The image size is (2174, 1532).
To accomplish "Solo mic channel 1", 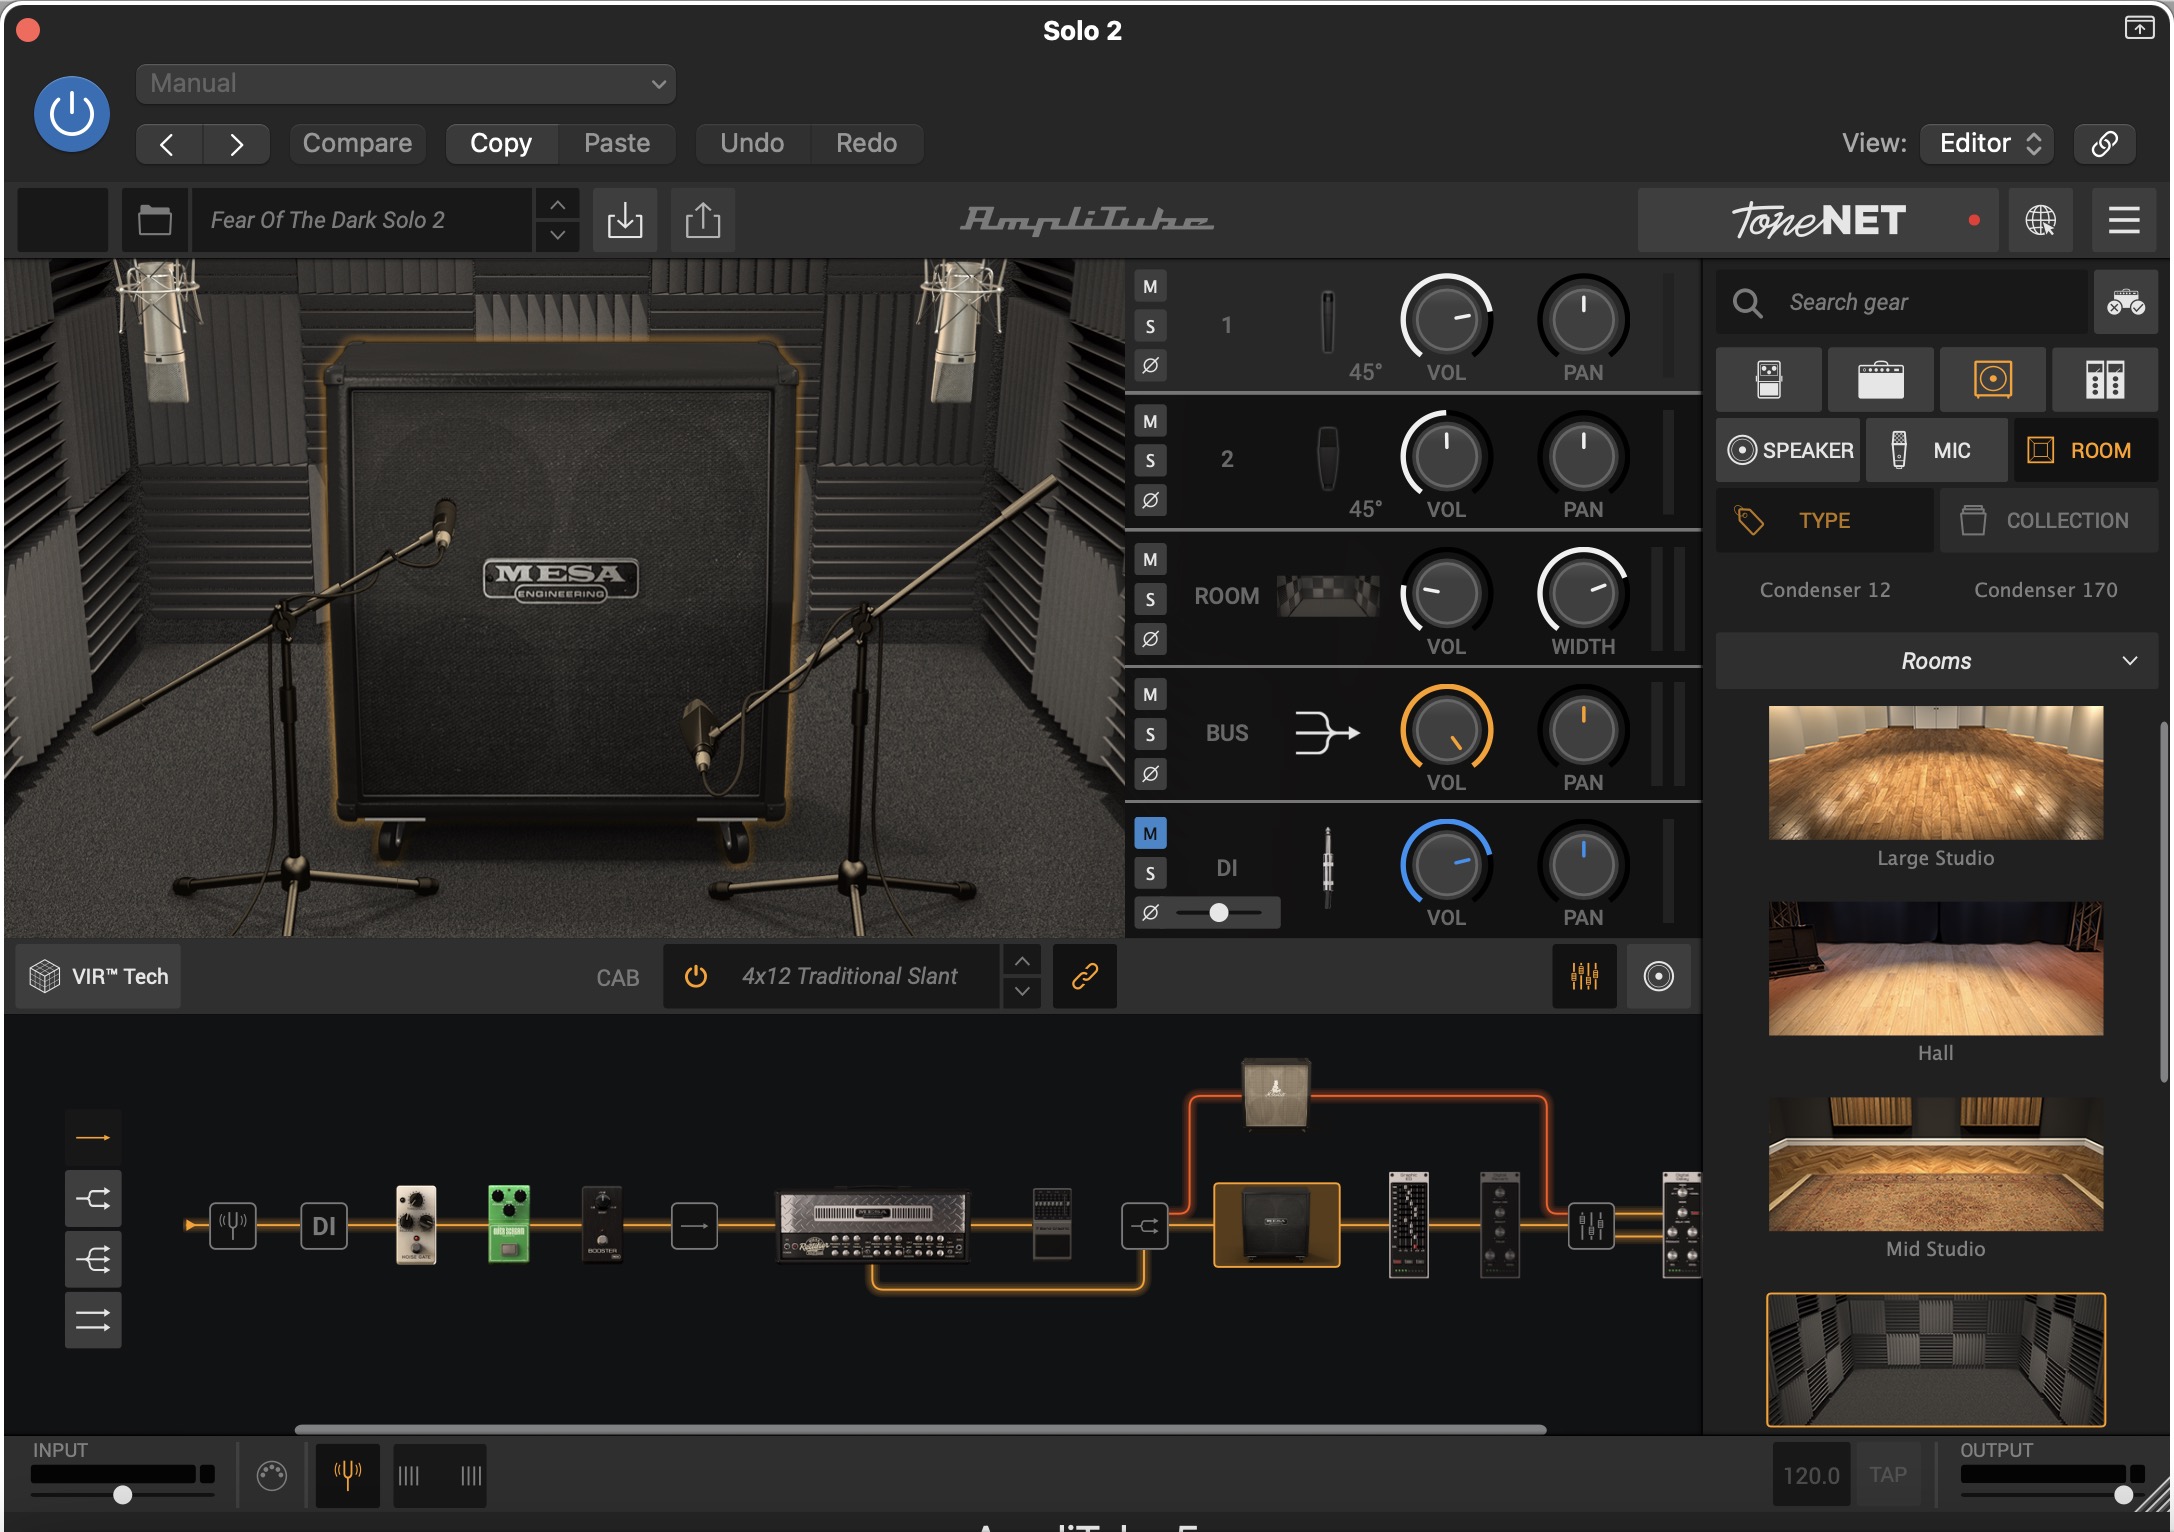I will click(1150, 326).
